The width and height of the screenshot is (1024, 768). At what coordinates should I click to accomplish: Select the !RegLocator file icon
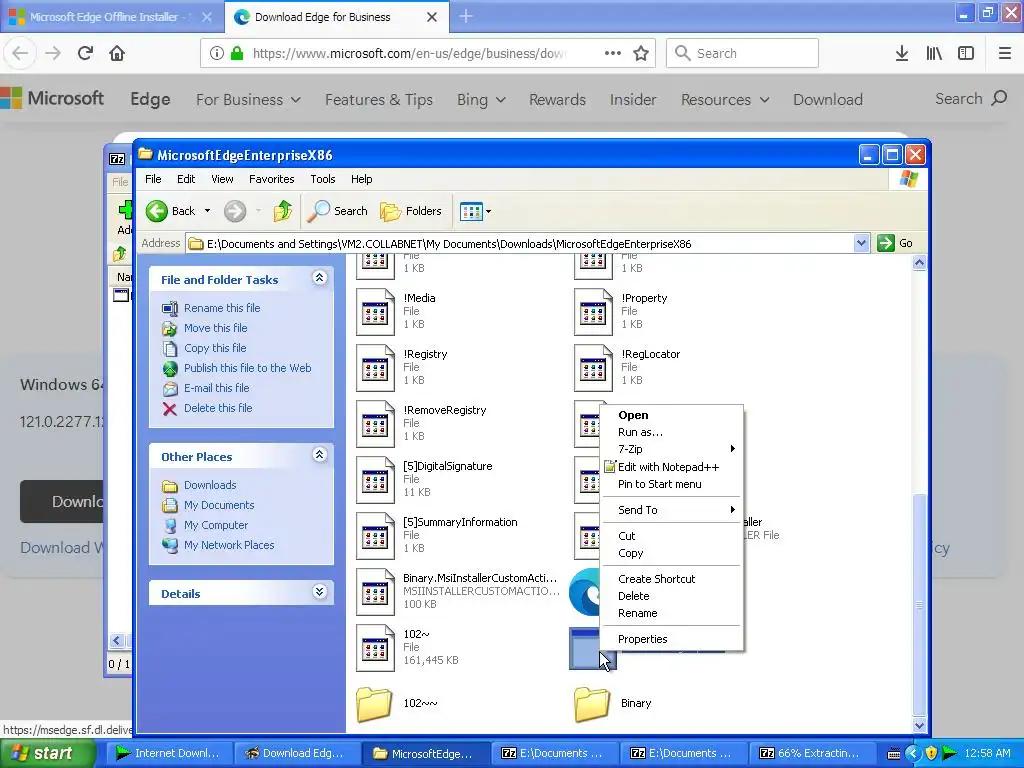tap(593, 368)
